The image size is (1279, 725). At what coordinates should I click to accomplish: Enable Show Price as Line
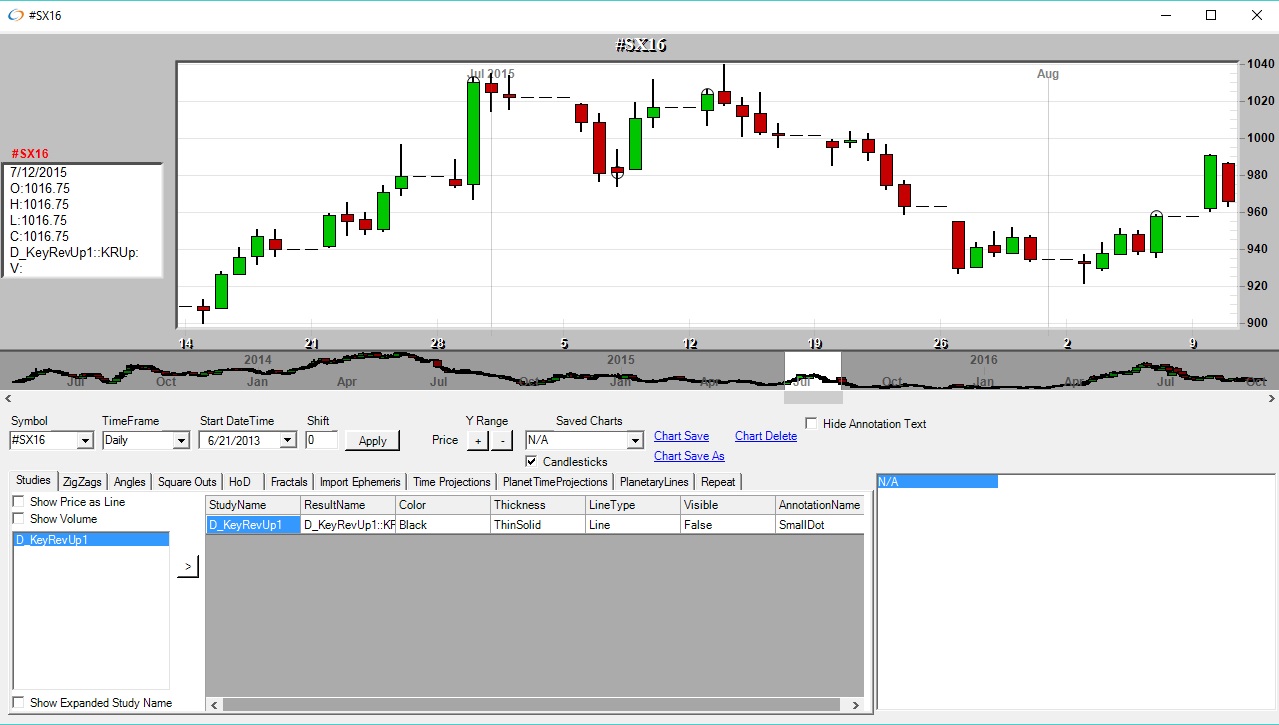pyautogui.click(x=19, y=502)
